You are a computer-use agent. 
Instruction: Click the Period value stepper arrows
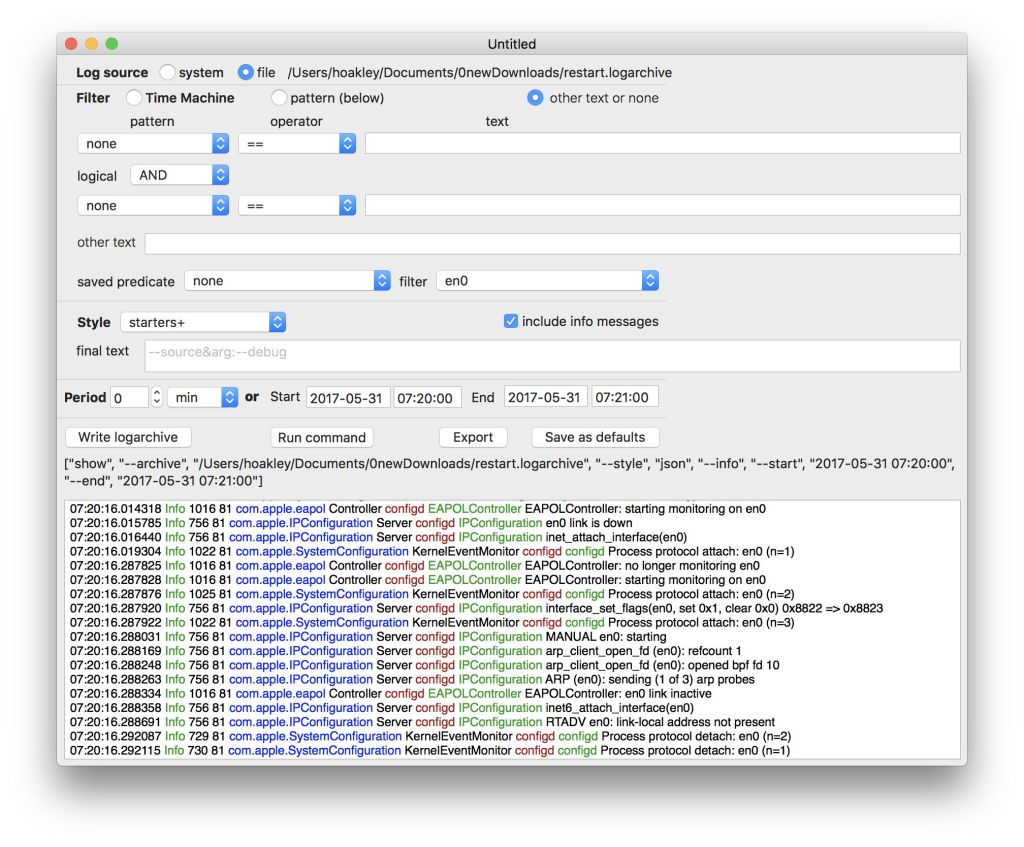click(156, 397)
